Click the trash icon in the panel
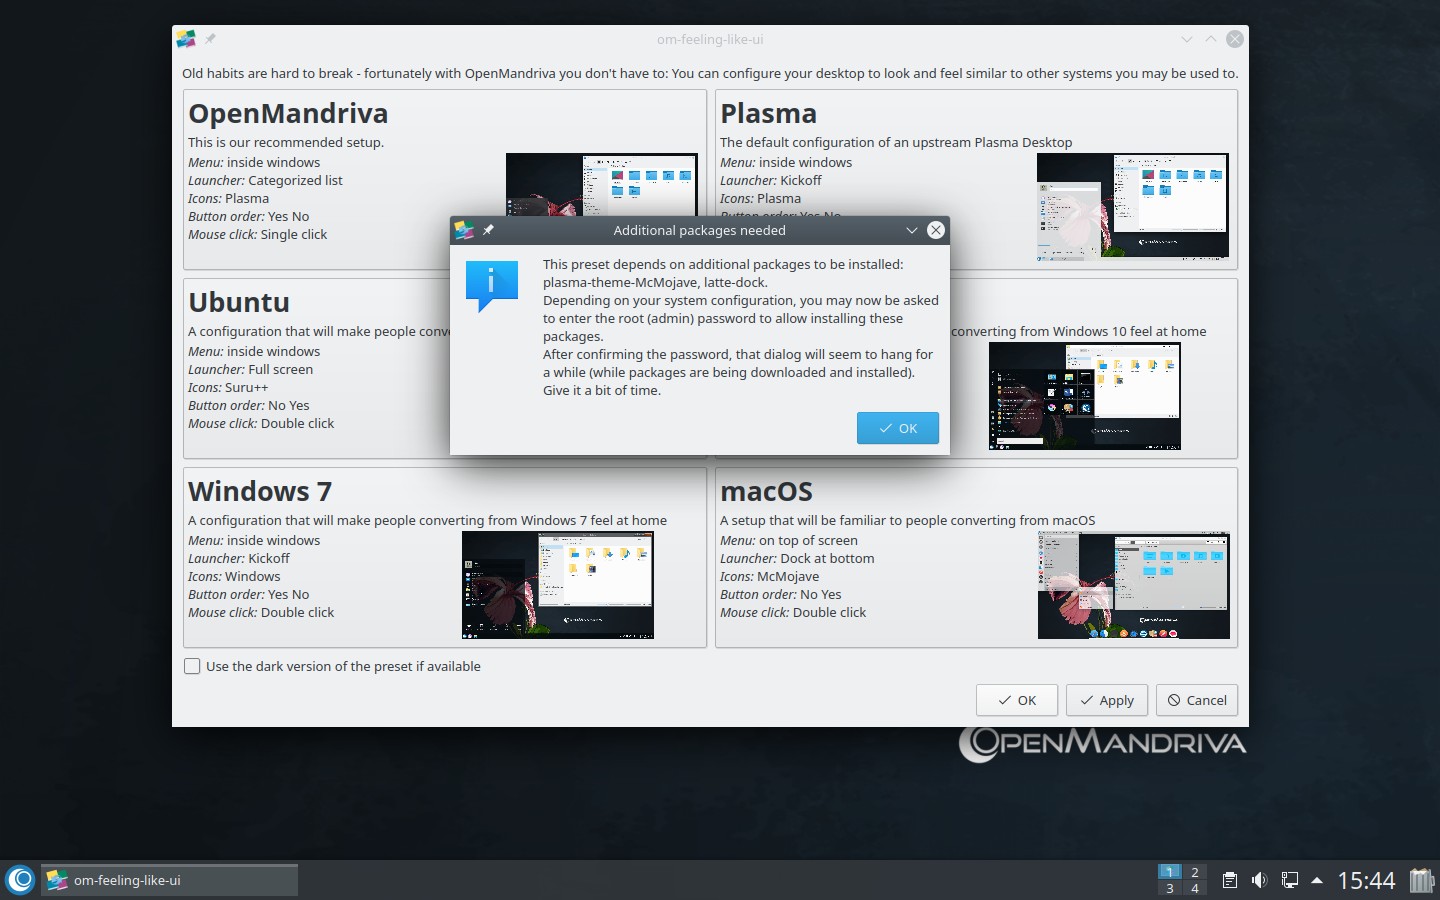 [1421, 880]
